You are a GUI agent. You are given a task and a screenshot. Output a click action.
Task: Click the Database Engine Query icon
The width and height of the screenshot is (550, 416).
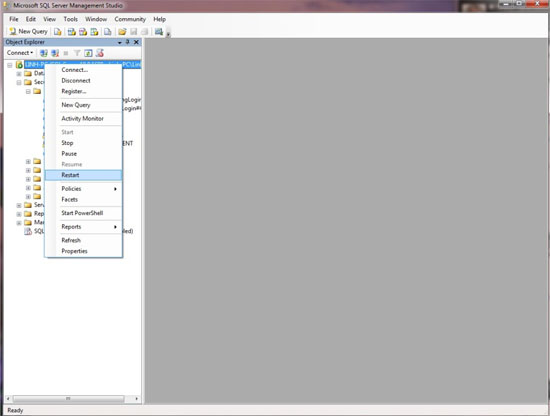tap(58, 32)
